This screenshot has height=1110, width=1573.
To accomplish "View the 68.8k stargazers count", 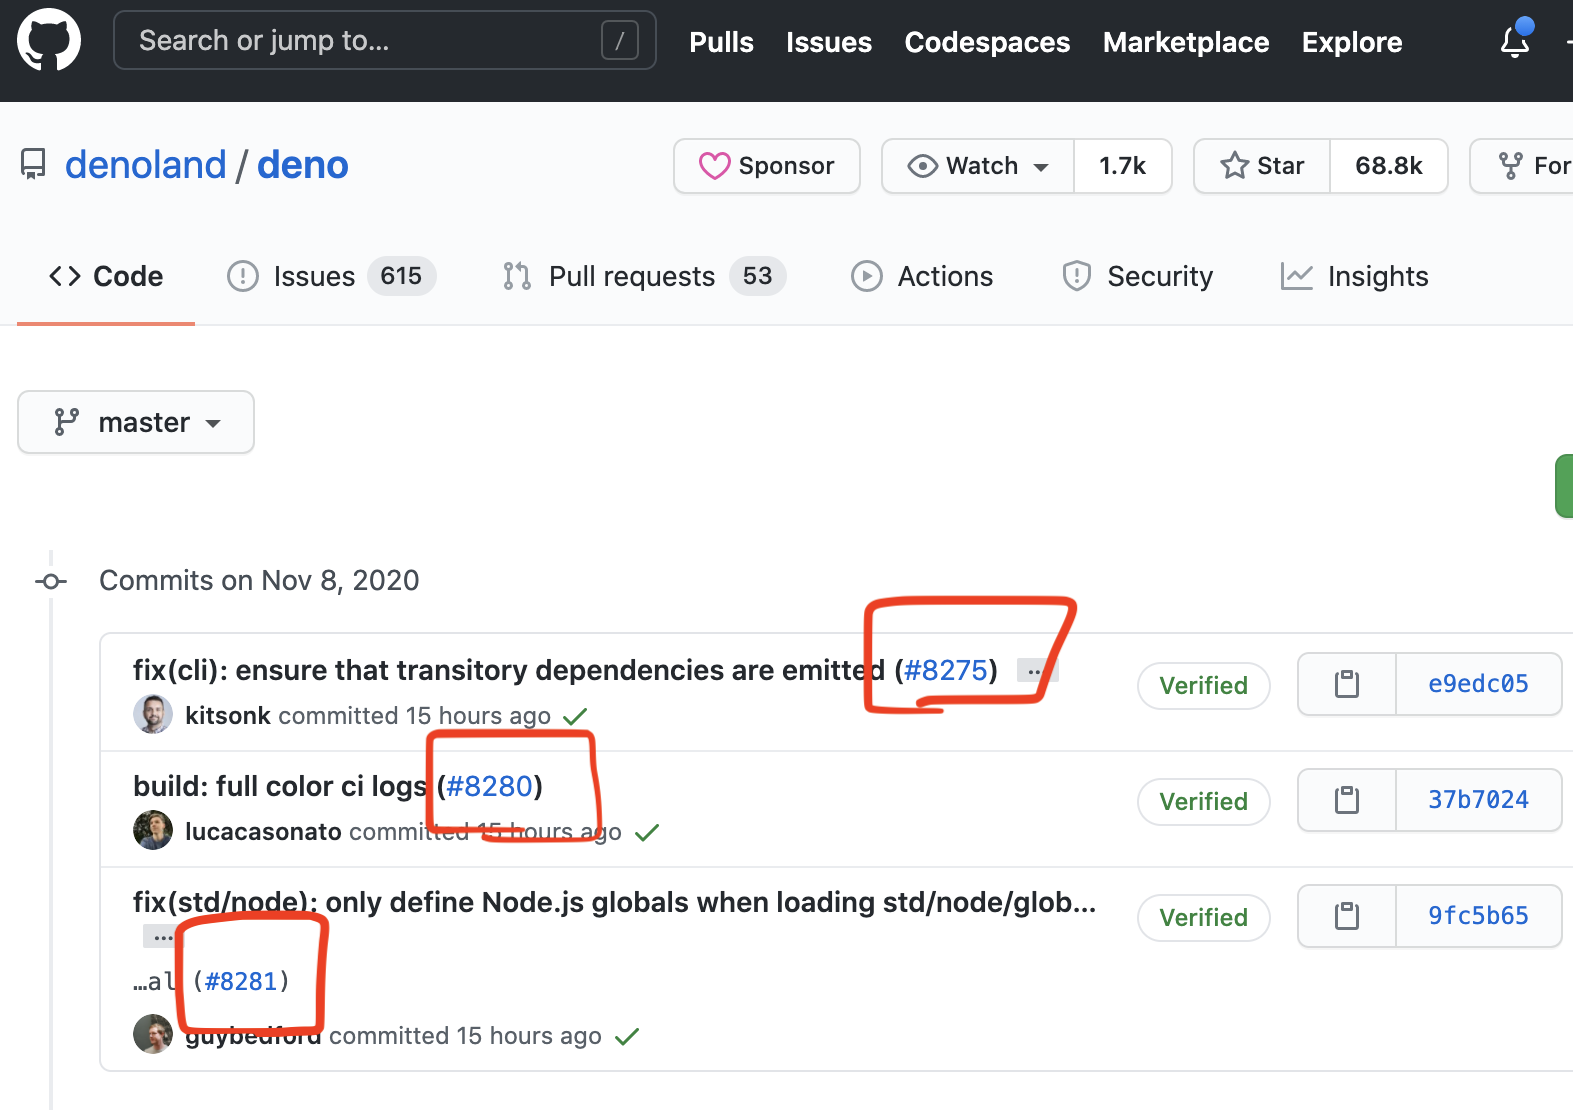I will (1389, 166).
